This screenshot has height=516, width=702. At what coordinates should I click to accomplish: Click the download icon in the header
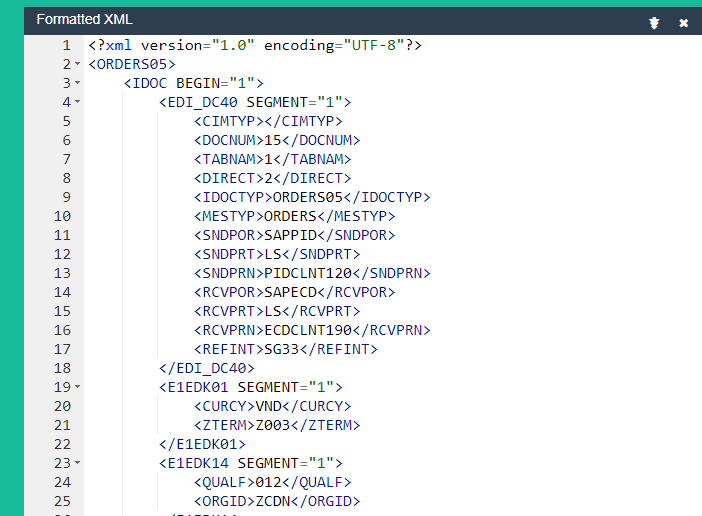[x=654, y=22]
